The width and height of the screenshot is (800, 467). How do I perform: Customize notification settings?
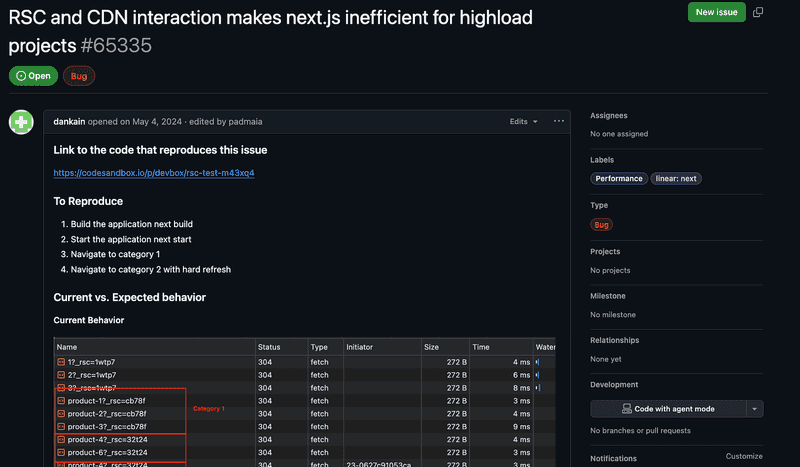click(x=744, y=456)
